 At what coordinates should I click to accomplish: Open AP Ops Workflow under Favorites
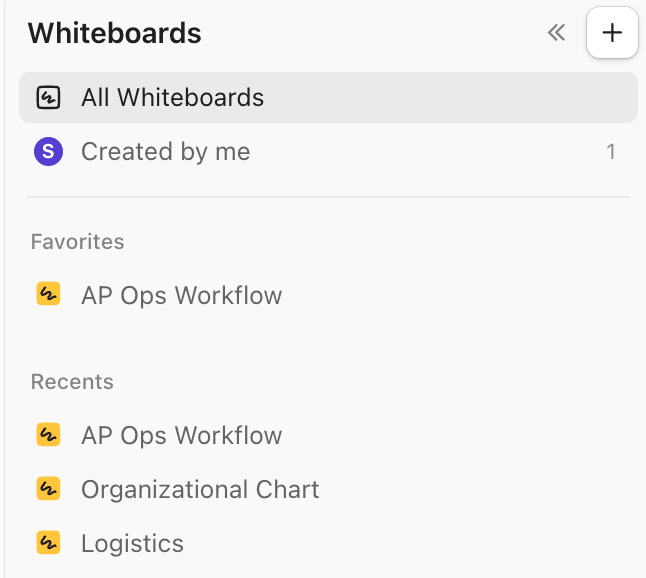181,295
